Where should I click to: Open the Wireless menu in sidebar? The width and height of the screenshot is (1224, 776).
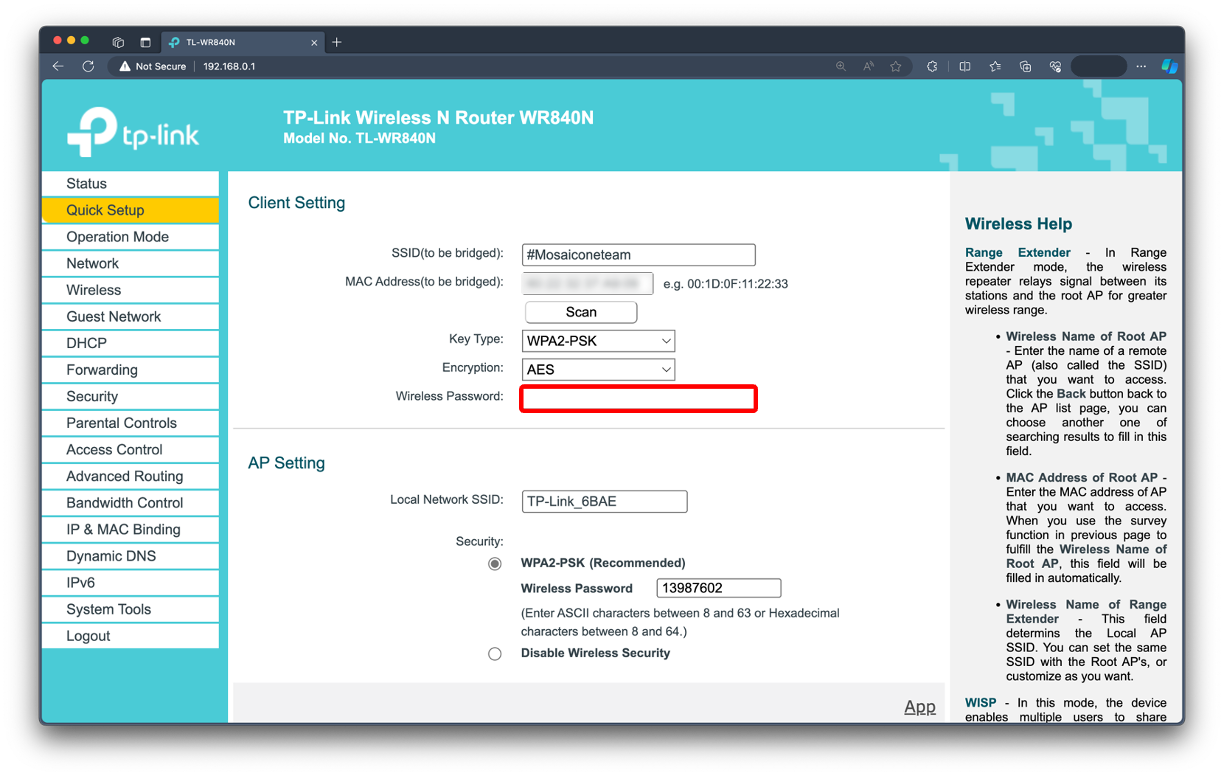[94, 290]
